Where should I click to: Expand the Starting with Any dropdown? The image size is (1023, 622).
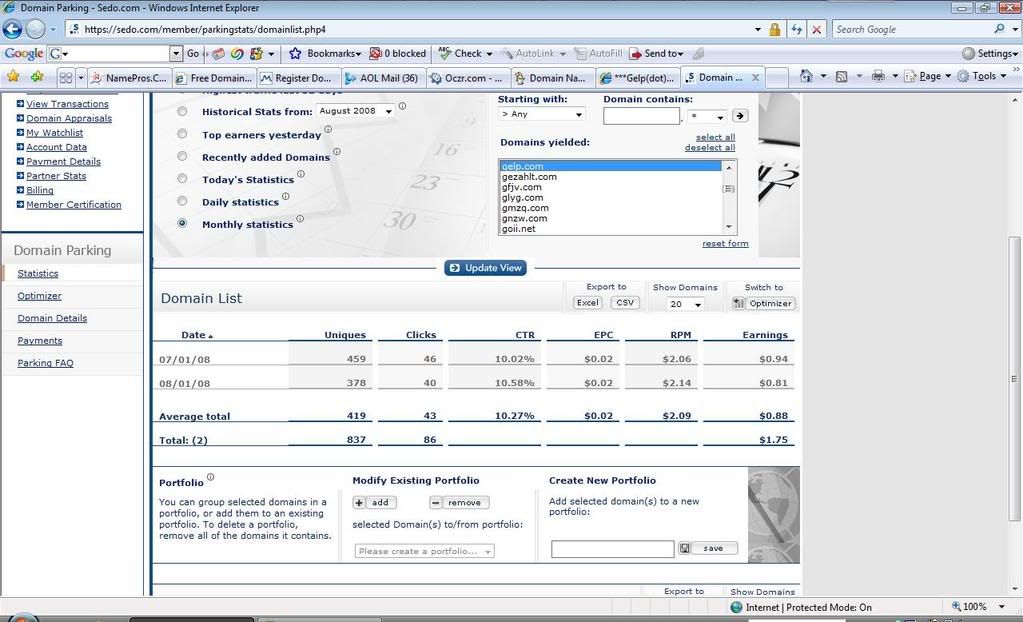pos(541,115)
